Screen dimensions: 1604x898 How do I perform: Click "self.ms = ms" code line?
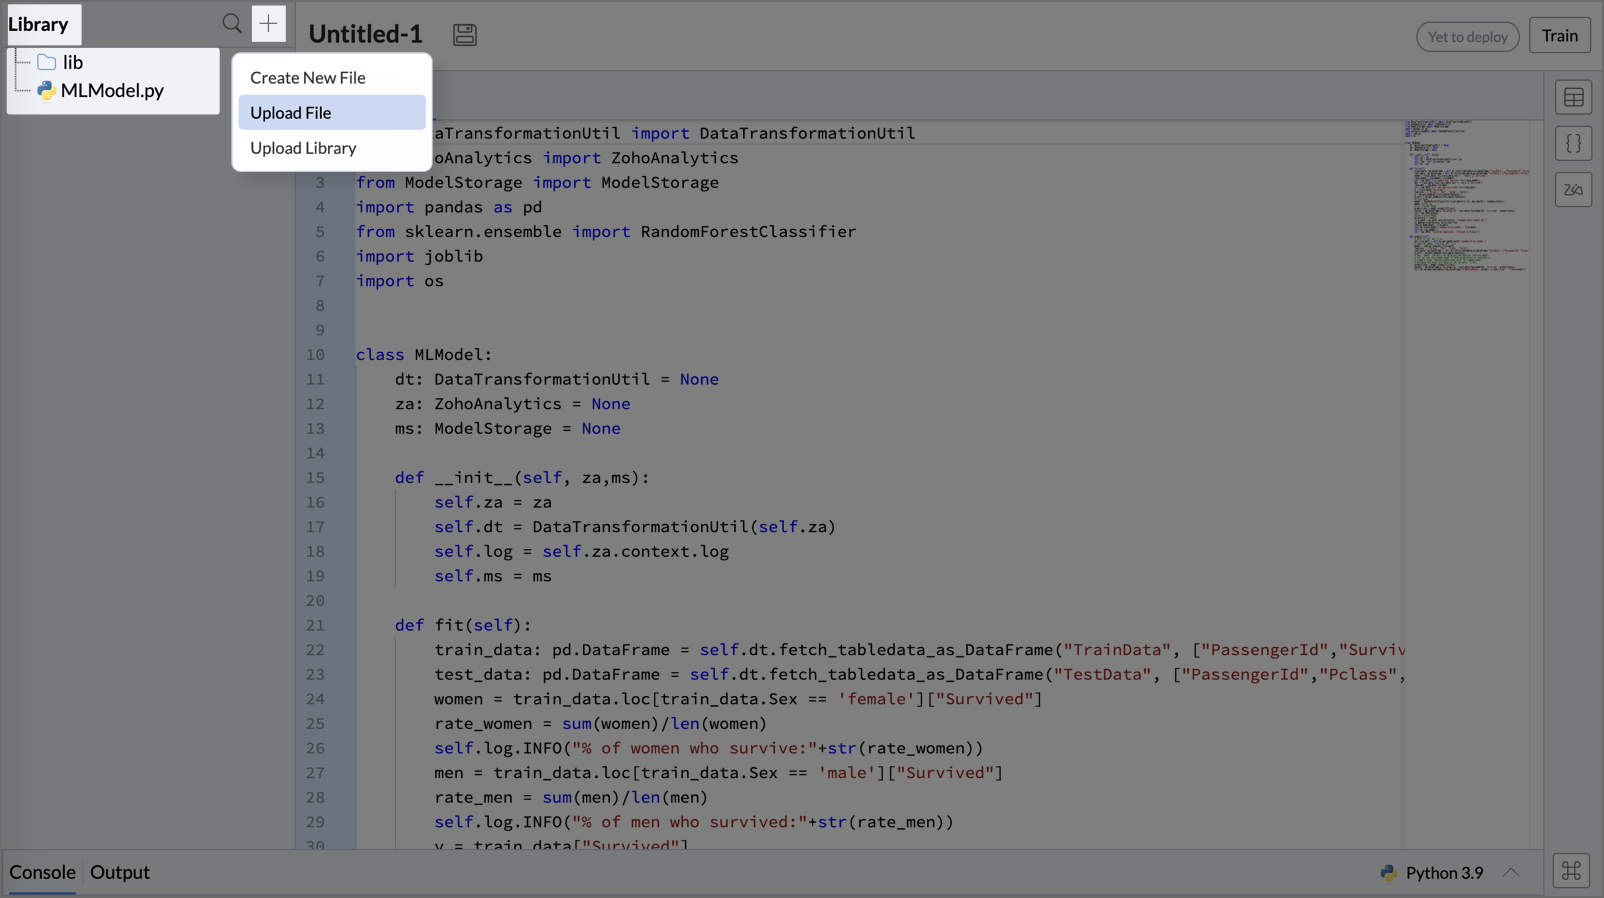pyautogui.click(x=493, y=576)
